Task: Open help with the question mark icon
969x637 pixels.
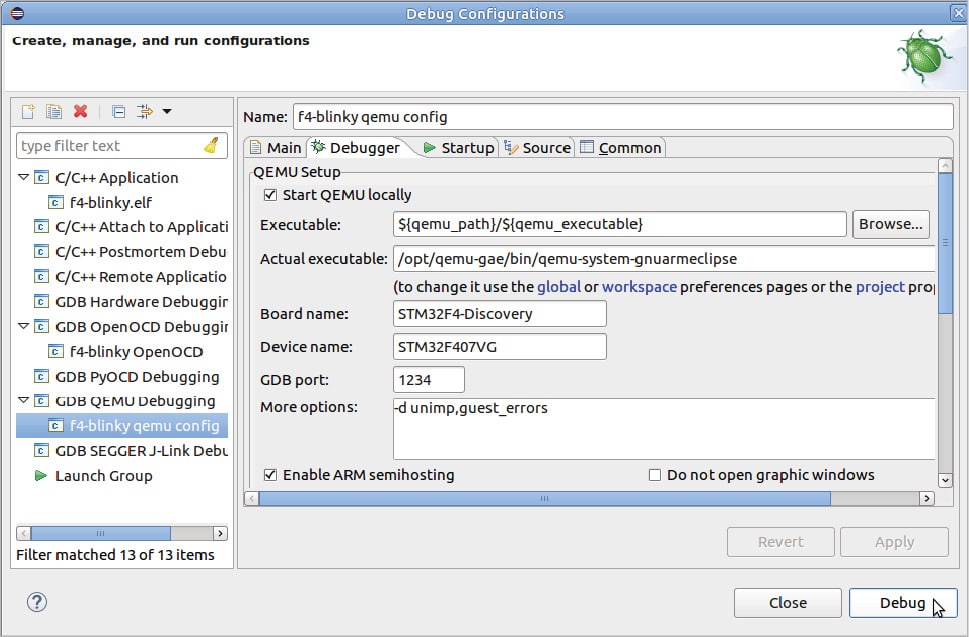Action: tap(36, 602)
